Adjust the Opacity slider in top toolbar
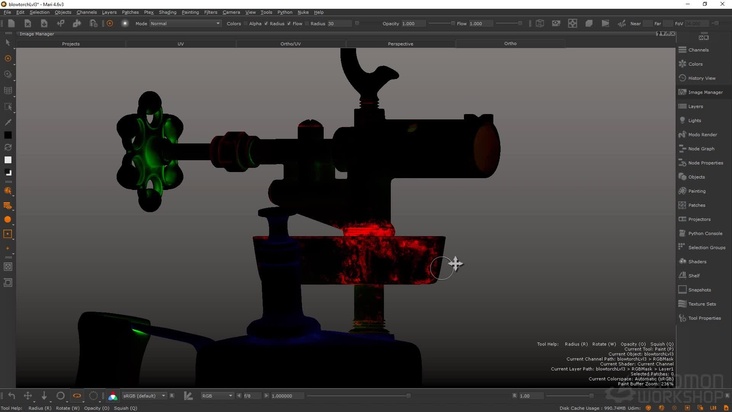Image resolution: width=732 pixels, height=412 pixels. tap(441, 23)
